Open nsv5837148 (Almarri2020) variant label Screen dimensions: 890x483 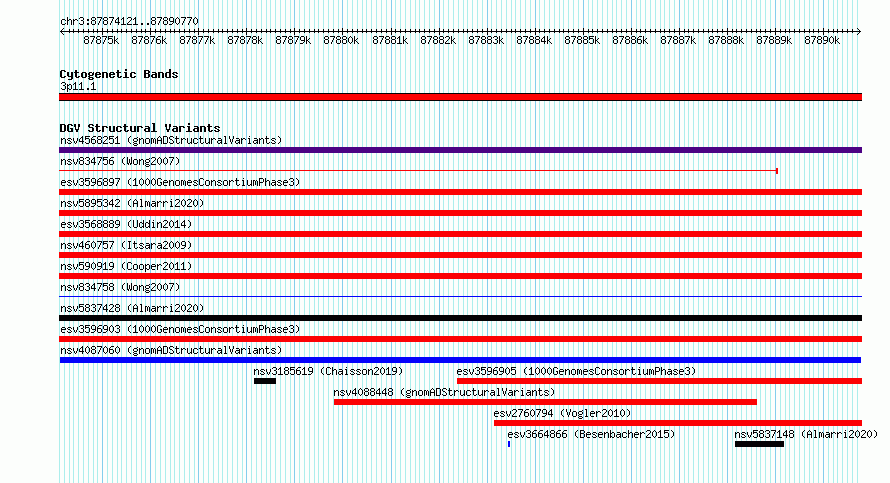[x=806, y=435]
